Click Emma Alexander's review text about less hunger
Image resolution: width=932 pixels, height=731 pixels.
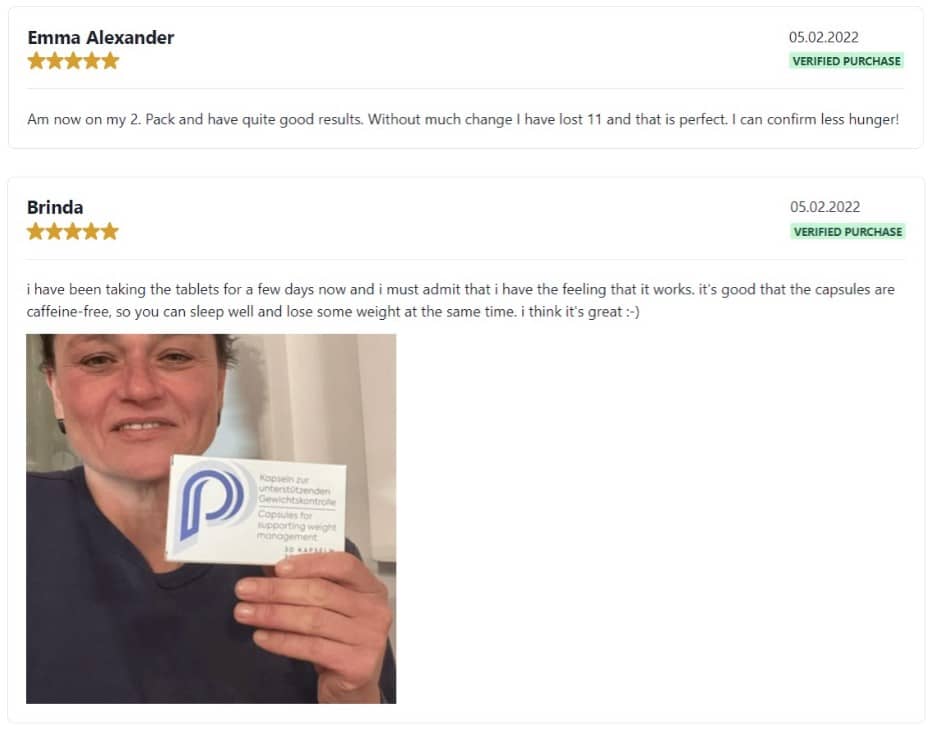click(463, 119)
